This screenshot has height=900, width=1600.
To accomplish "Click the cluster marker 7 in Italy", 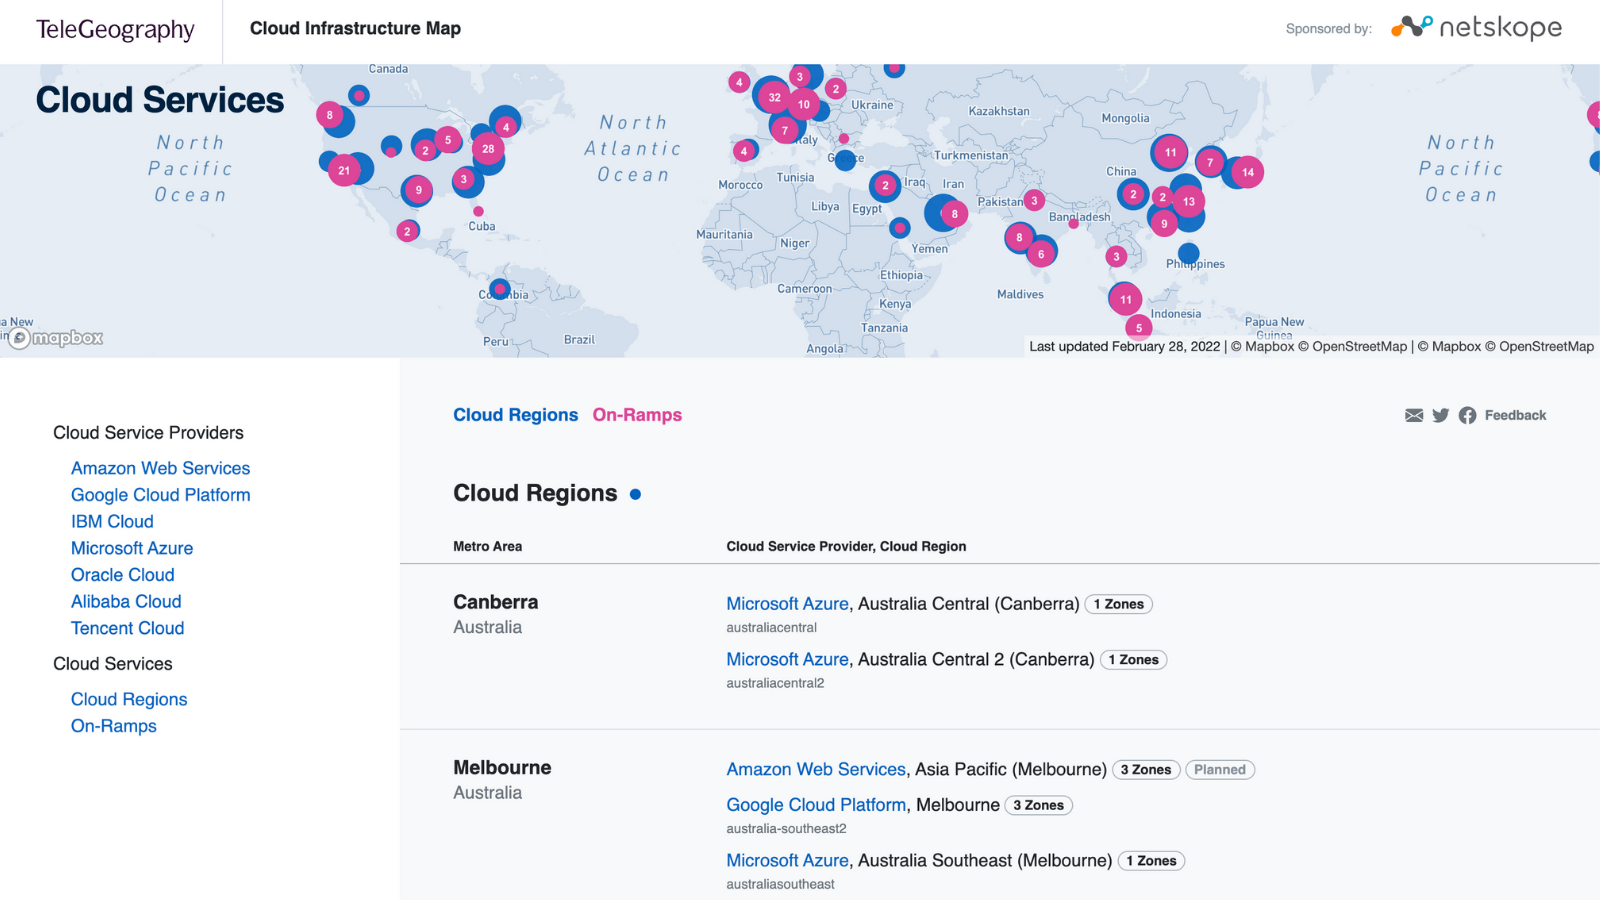I will [x=785, y=130].
